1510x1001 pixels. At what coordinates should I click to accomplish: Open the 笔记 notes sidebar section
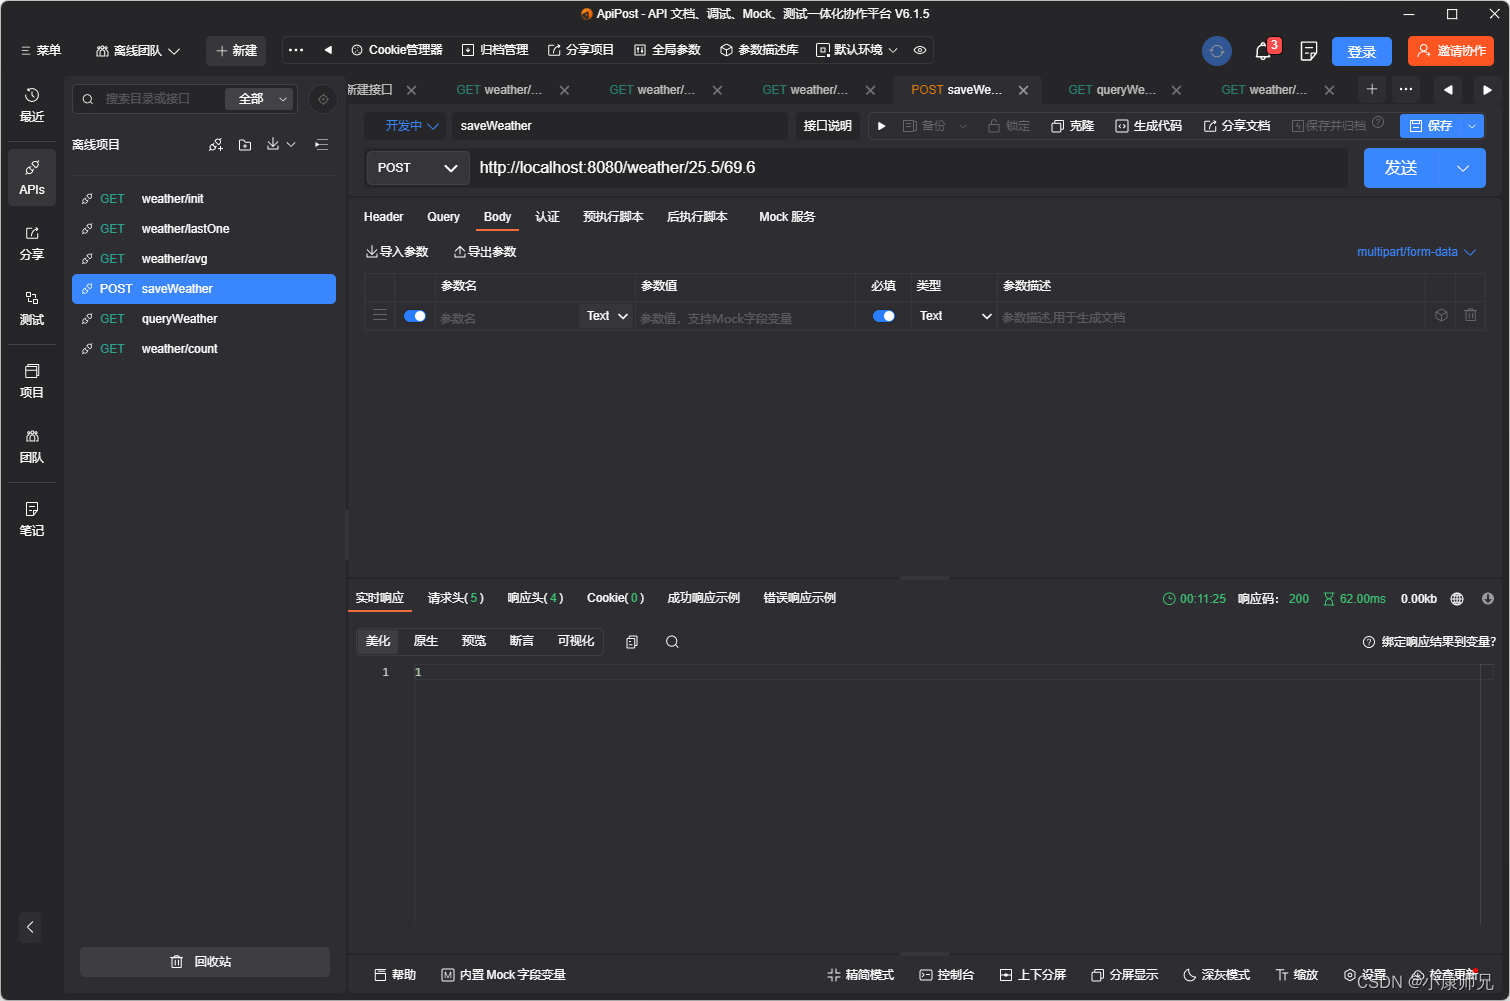(x=32, y=519)
